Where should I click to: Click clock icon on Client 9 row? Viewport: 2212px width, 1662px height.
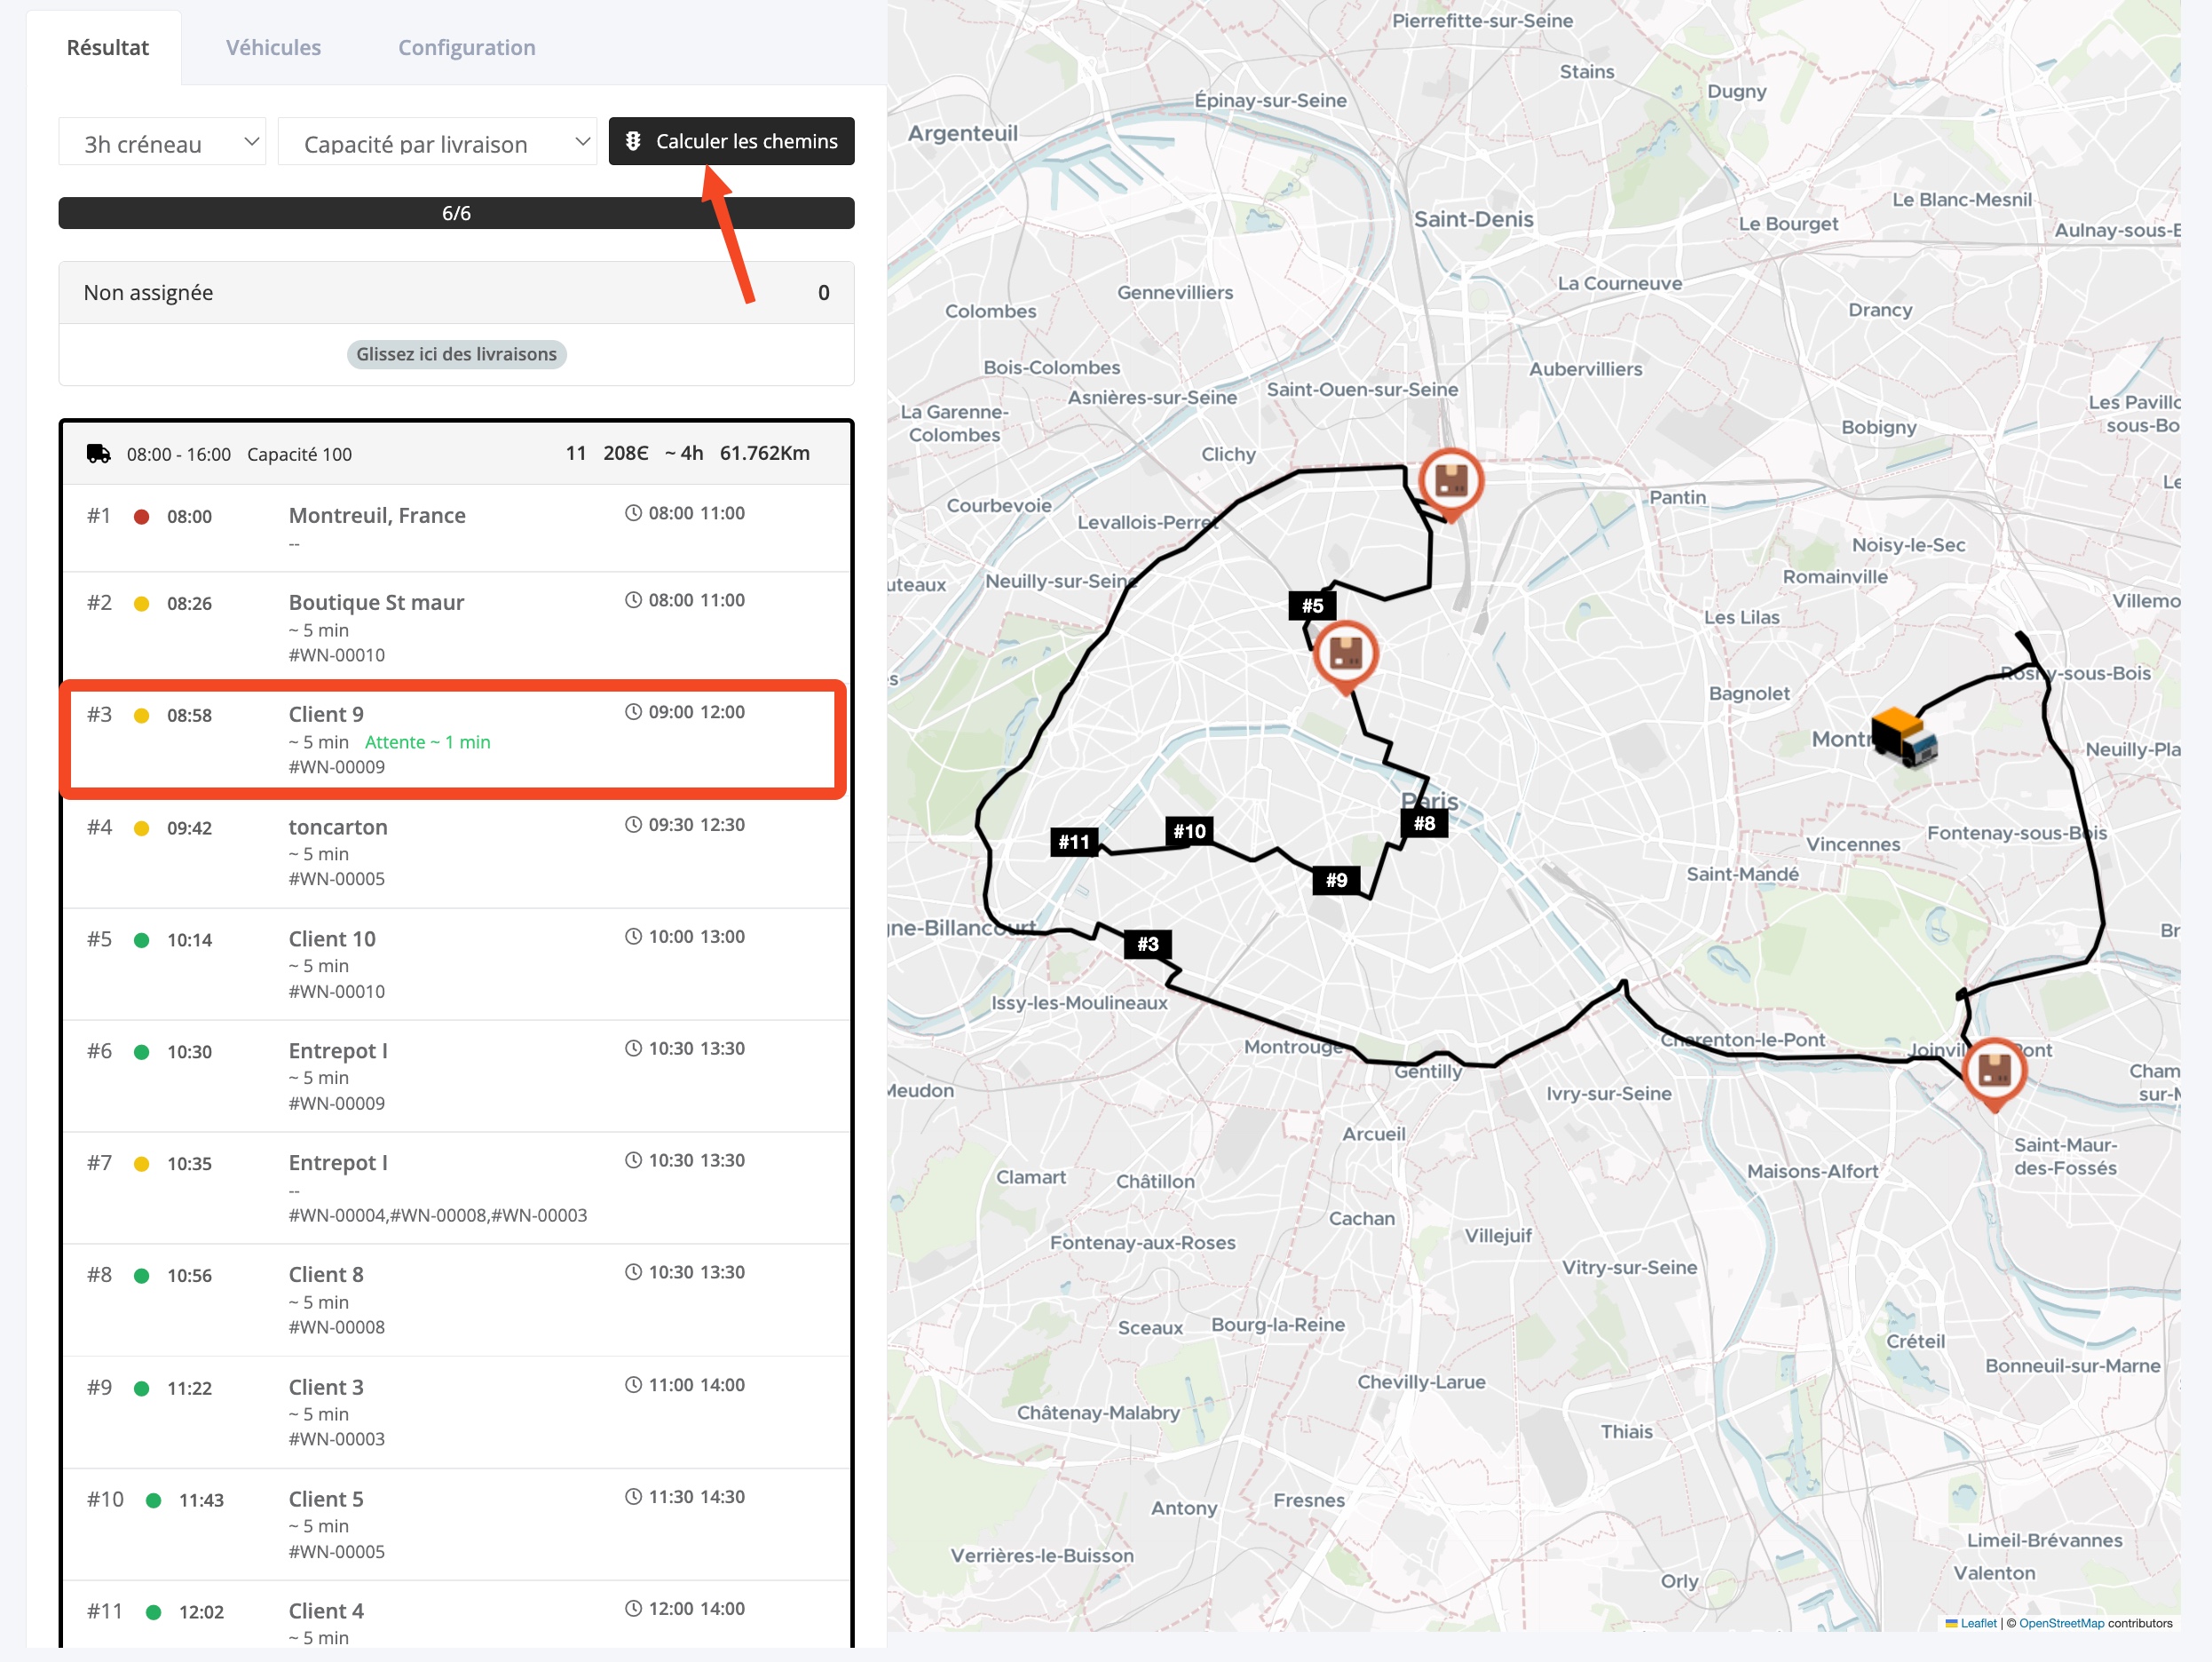pyautogui.click(x=633, y=712)
